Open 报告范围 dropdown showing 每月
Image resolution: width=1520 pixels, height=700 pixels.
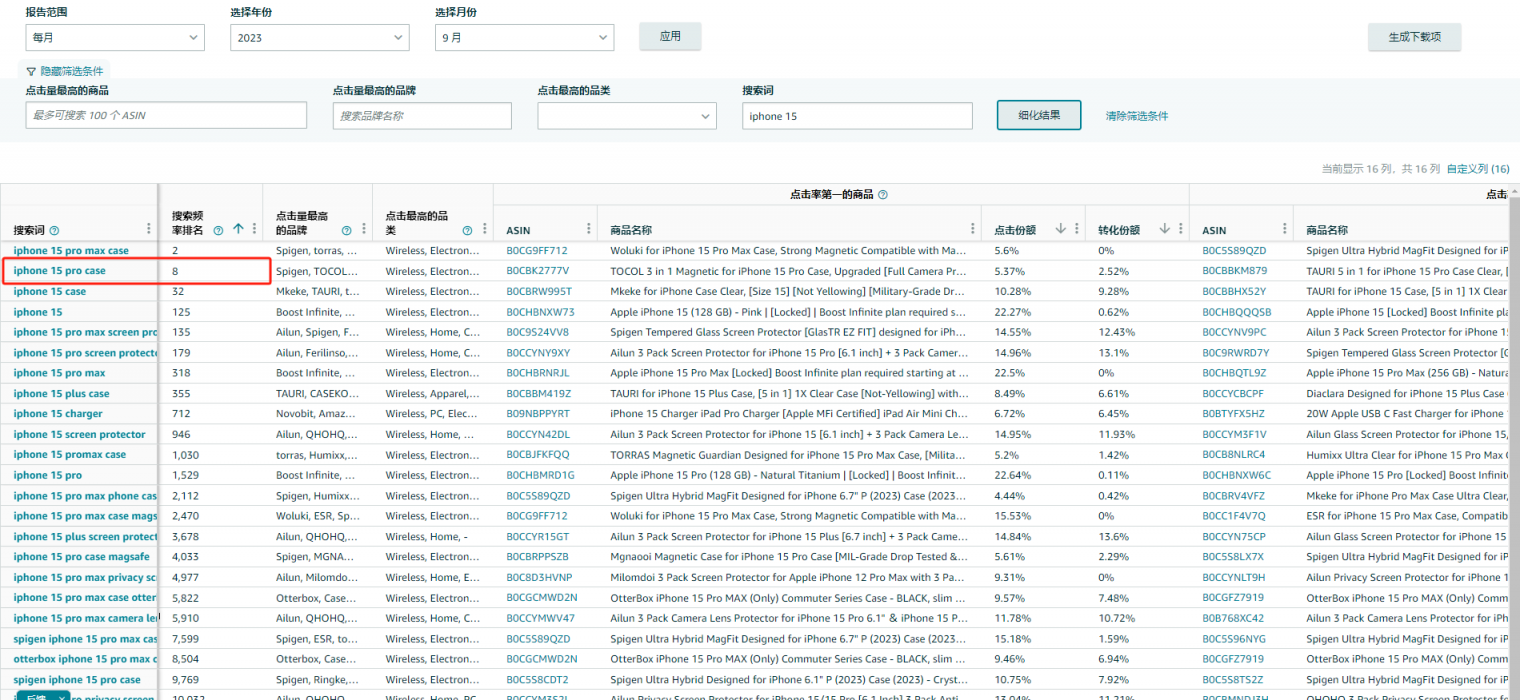(x=115, y=37)
